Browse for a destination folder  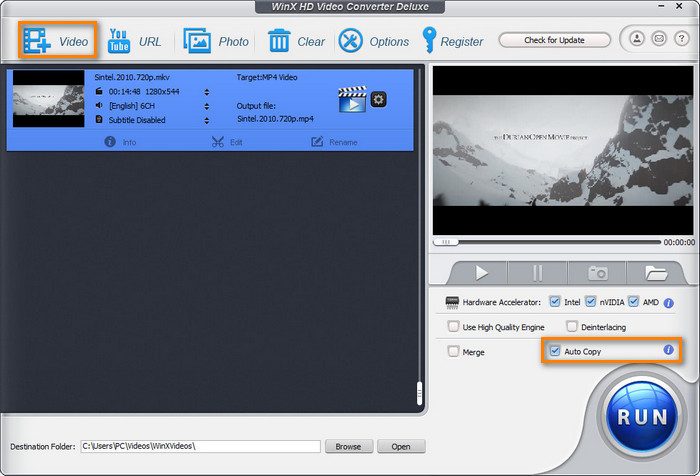349,447
